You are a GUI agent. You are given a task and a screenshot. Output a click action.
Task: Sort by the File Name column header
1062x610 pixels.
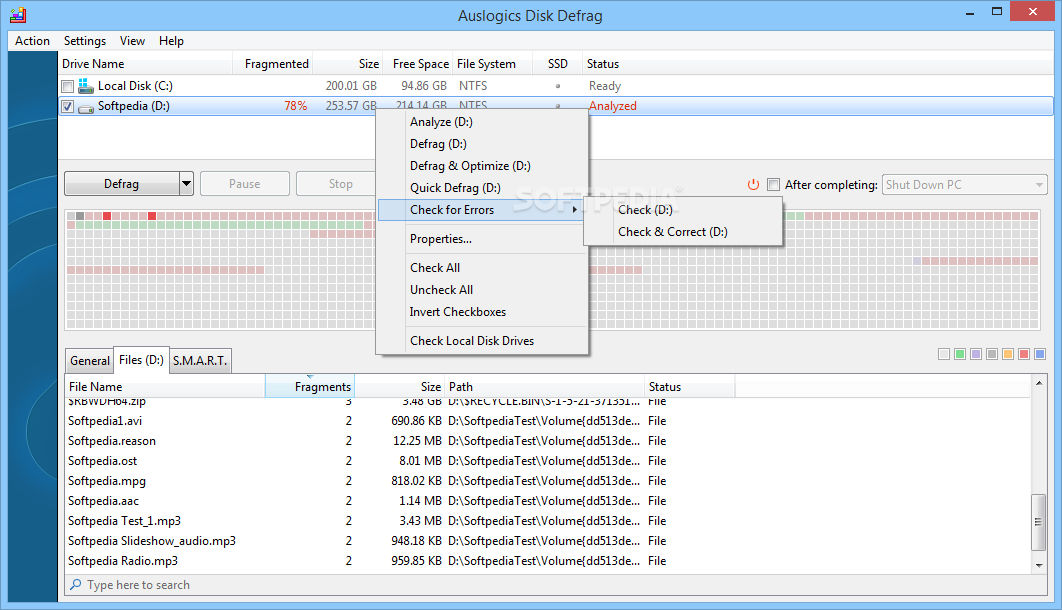(x=165, y=387)
